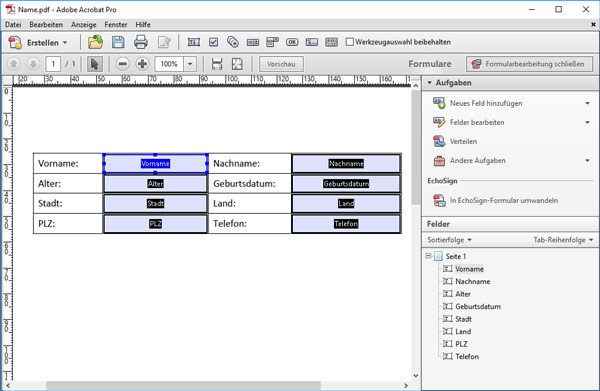Click Verteilen in tasks panel
This screenshot has width=600, height=391.
(463, 142)
